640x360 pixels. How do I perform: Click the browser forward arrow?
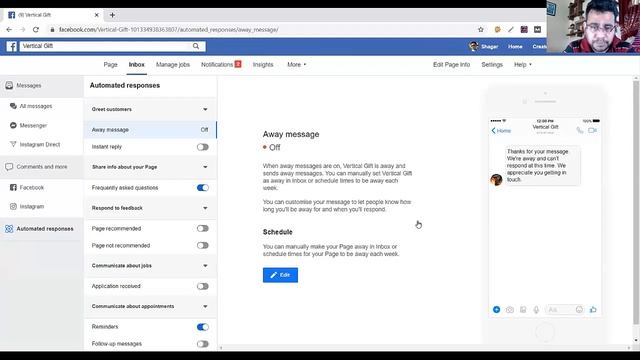pyautogui.click(x=22, y=29)
